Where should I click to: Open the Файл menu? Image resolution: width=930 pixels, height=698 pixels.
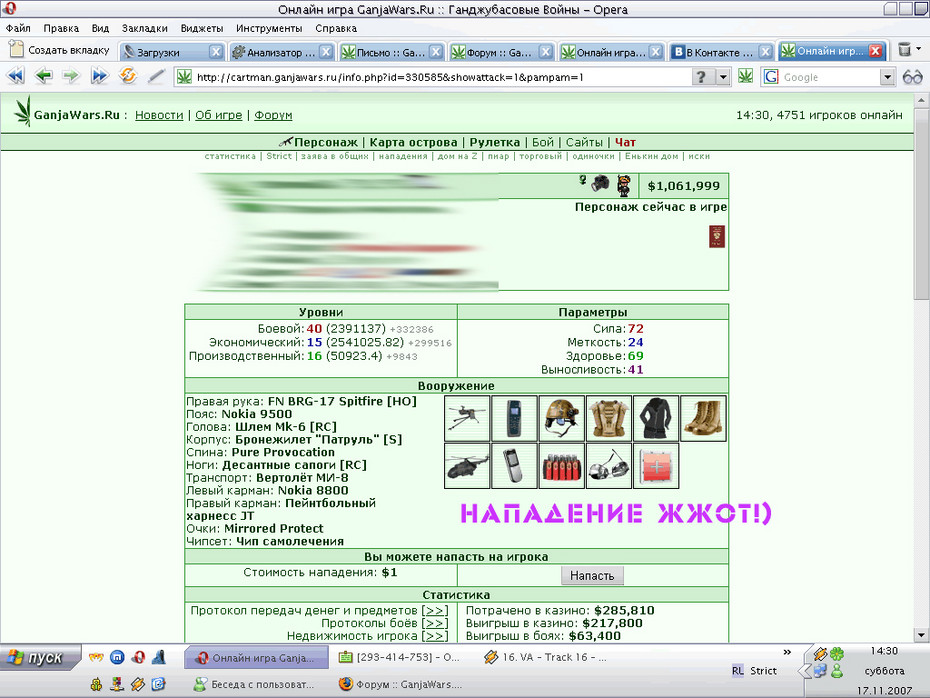click(18, 28)
